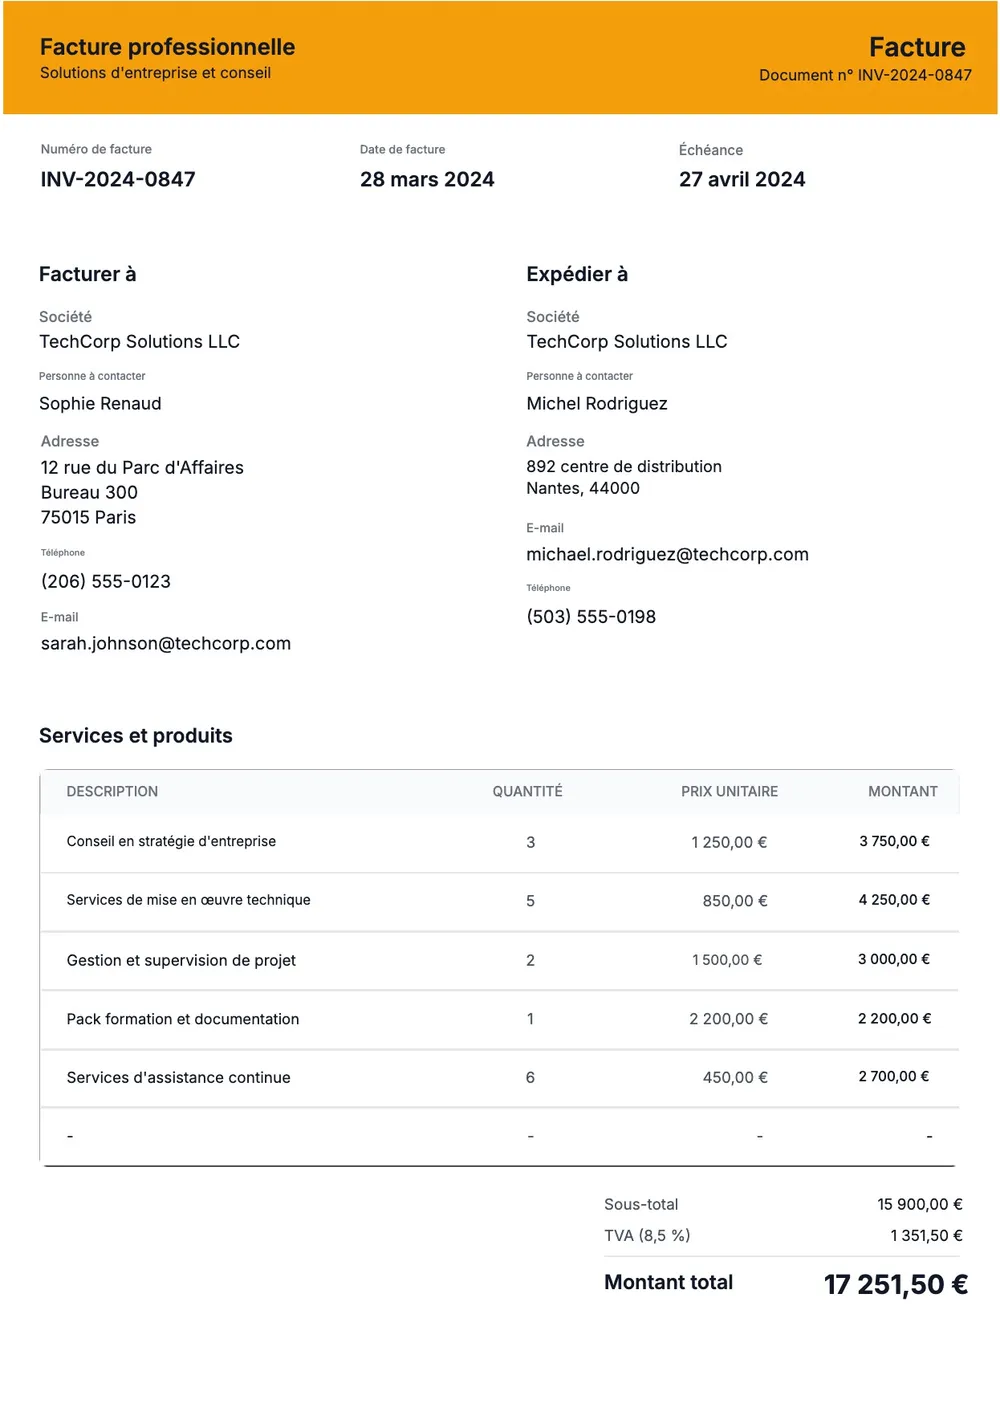Select the invoice date 28 mars 2024
1000x1413 pixels.
pyautogui.click(x=427, y=180)
